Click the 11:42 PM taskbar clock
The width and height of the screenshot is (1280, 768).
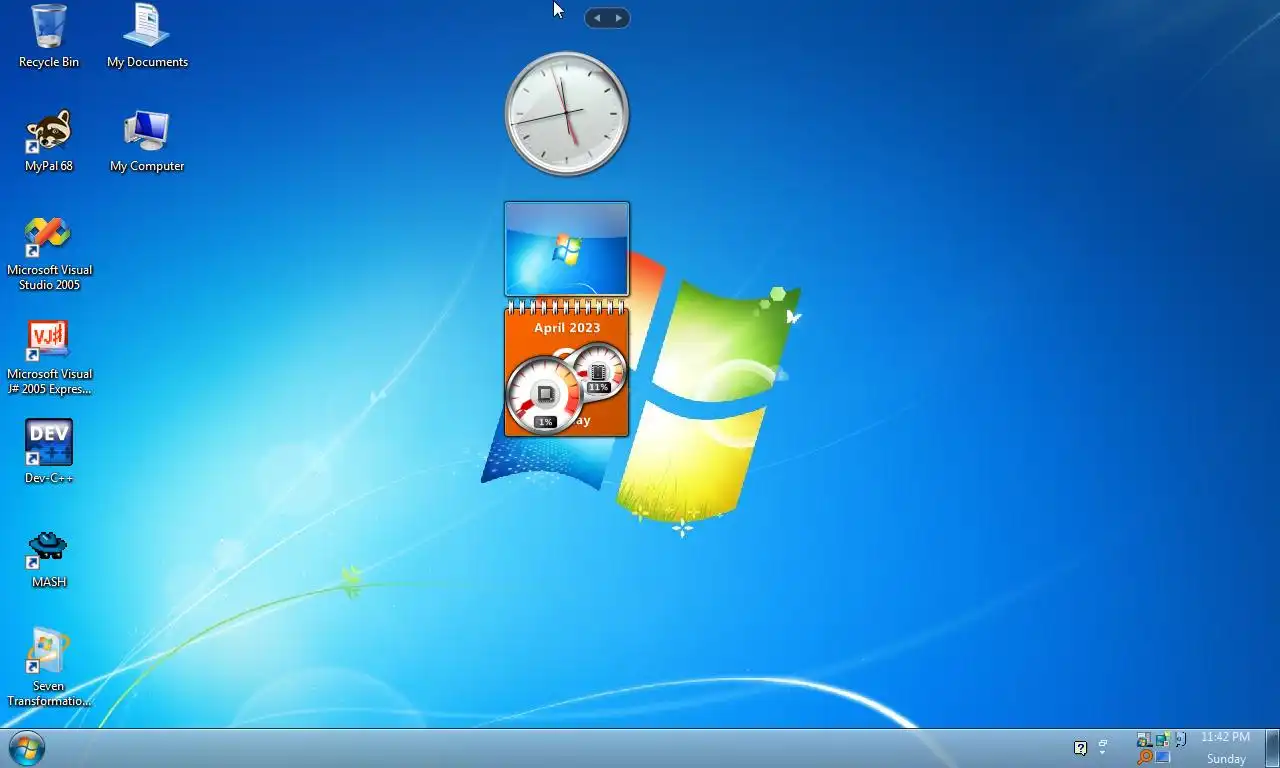tap(1225, 737)
